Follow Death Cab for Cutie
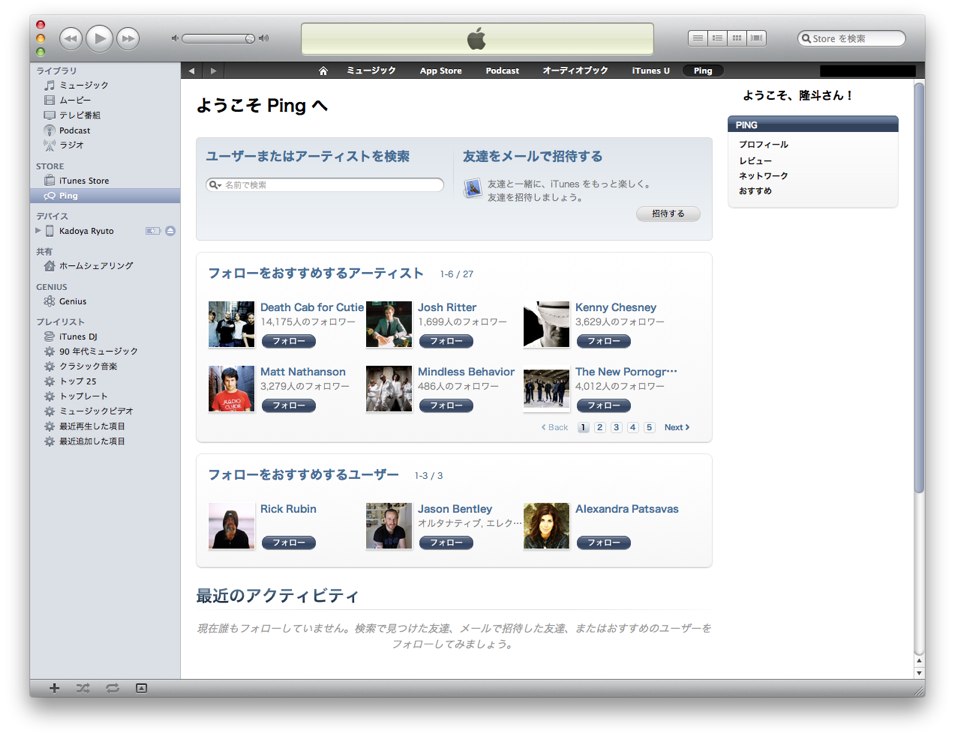 289,341
